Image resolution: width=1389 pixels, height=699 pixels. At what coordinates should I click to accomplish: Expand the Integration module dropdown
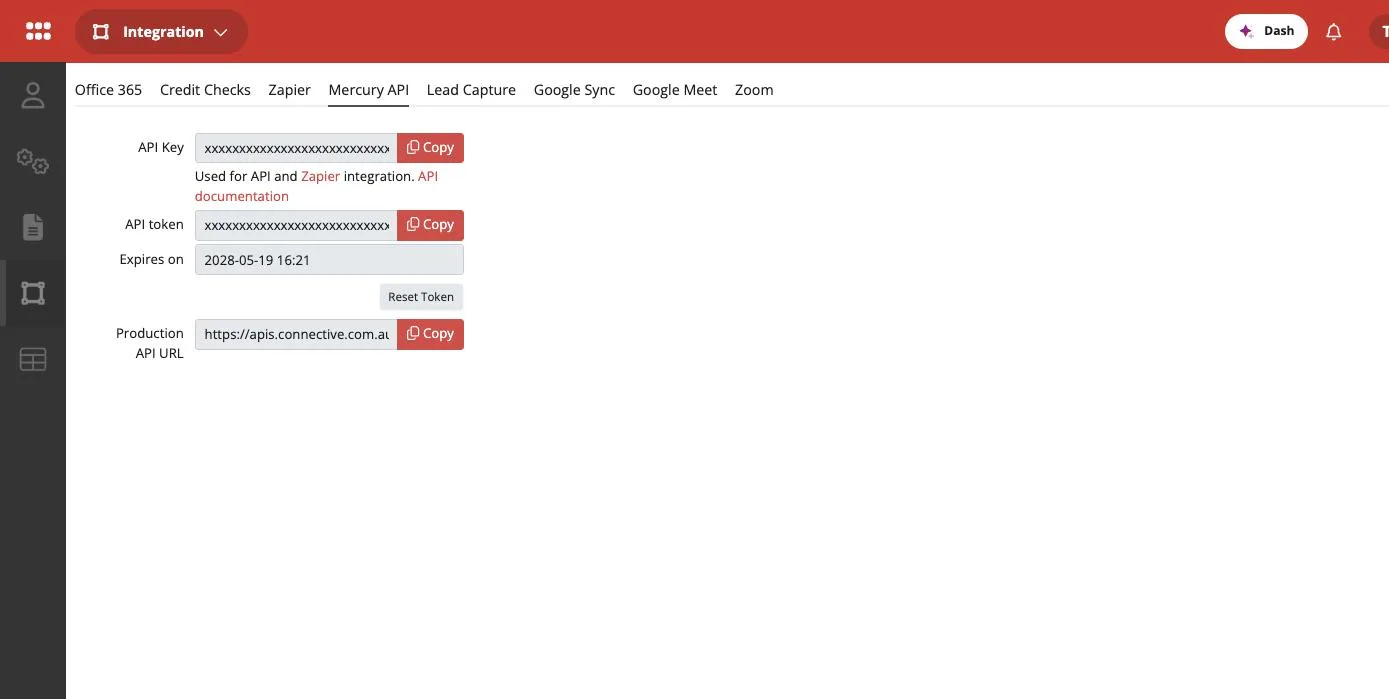click(161, 32)
